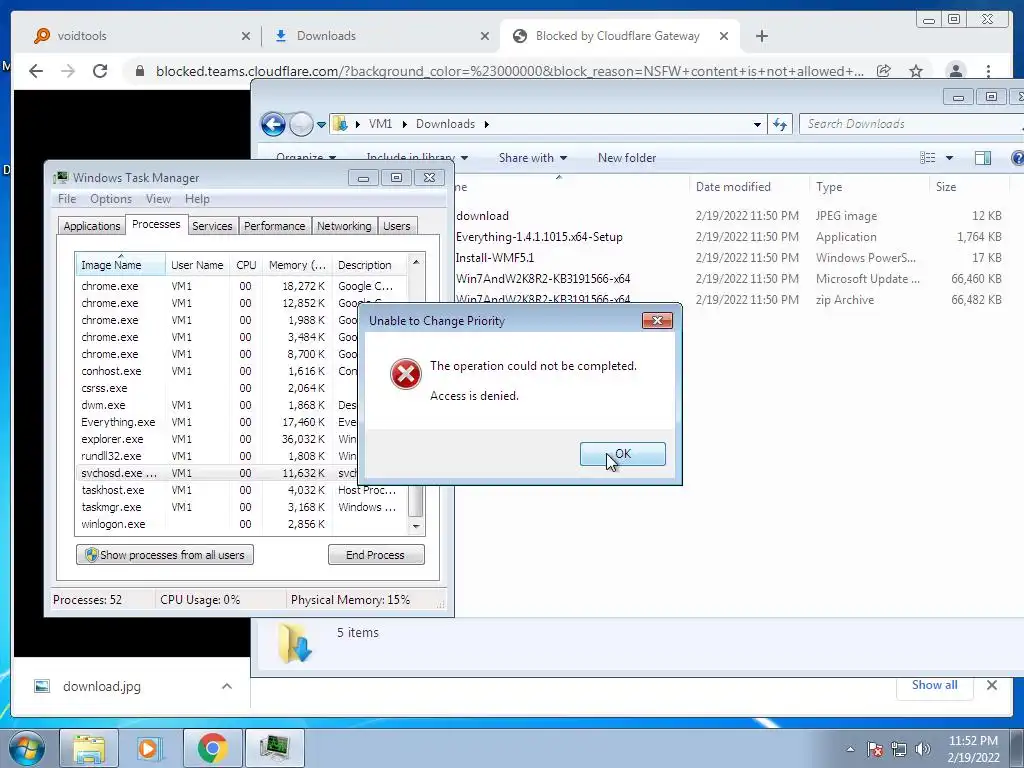Toggle the Explorer preview pane icon
Screen dimensions: 1024x768
983,157
